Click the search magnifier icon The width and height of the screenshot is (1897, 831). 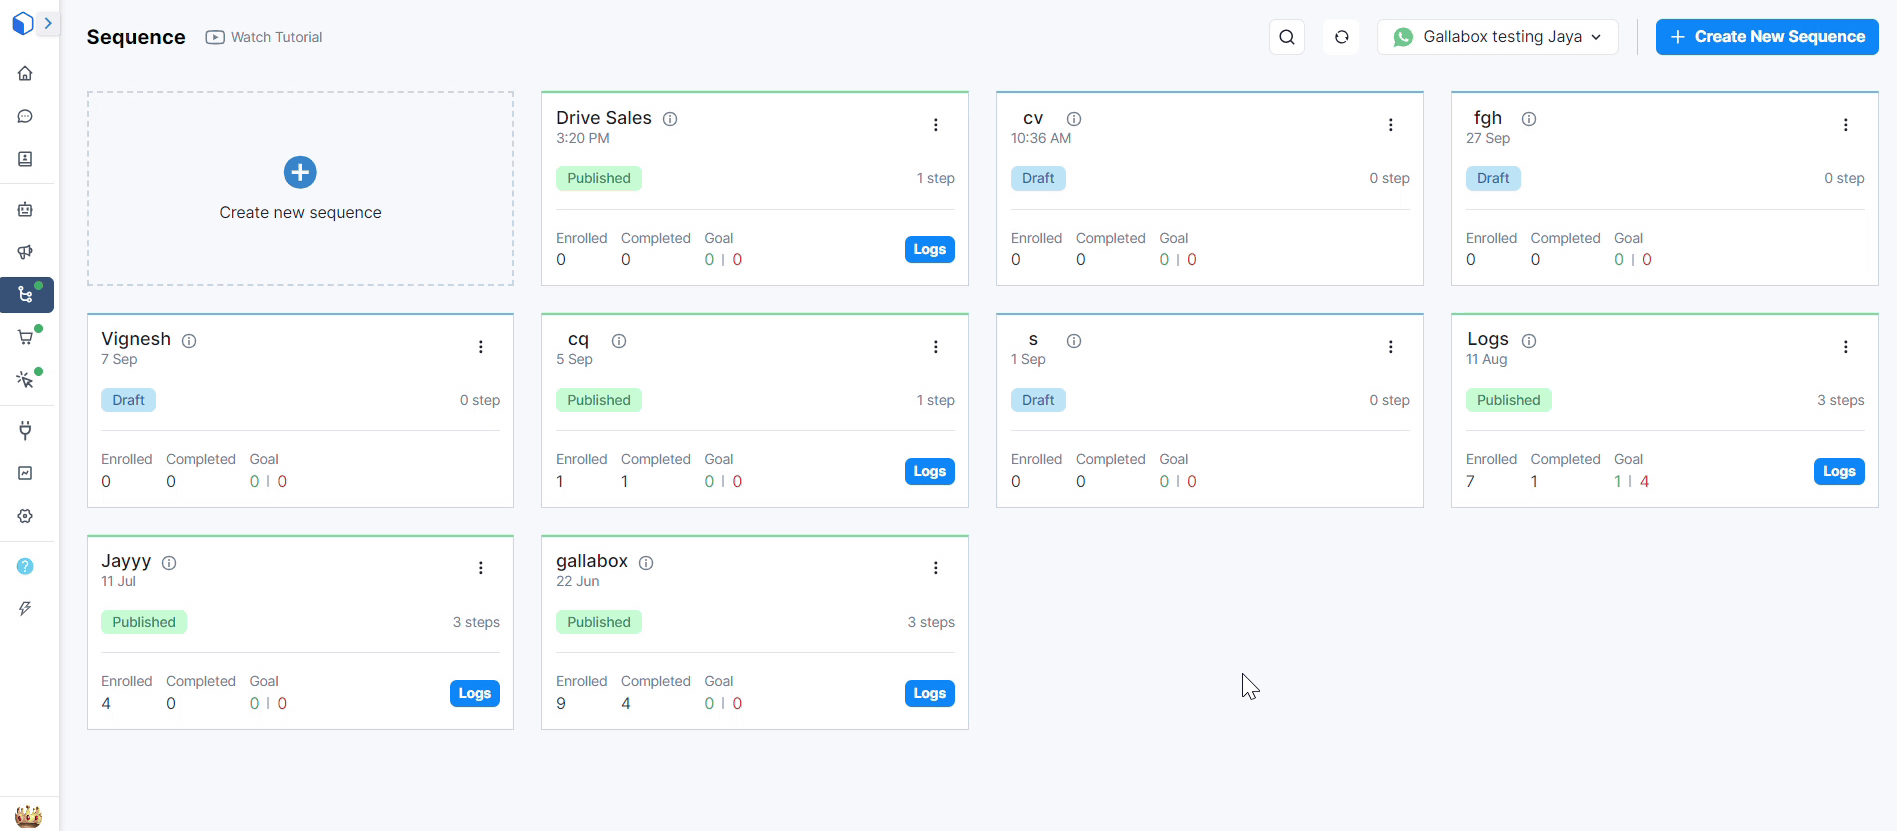pos(1287,37)
